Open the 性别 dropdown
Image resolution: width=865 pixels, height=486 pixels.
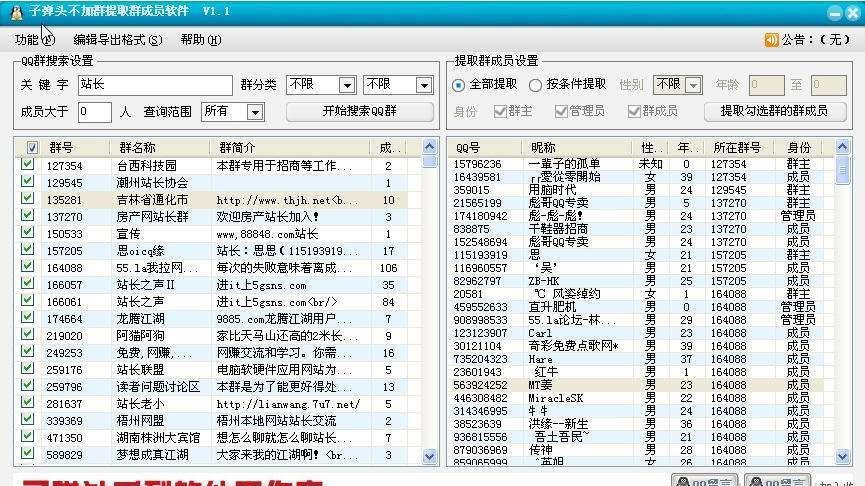pyautogui.click(x=677, y=85)
